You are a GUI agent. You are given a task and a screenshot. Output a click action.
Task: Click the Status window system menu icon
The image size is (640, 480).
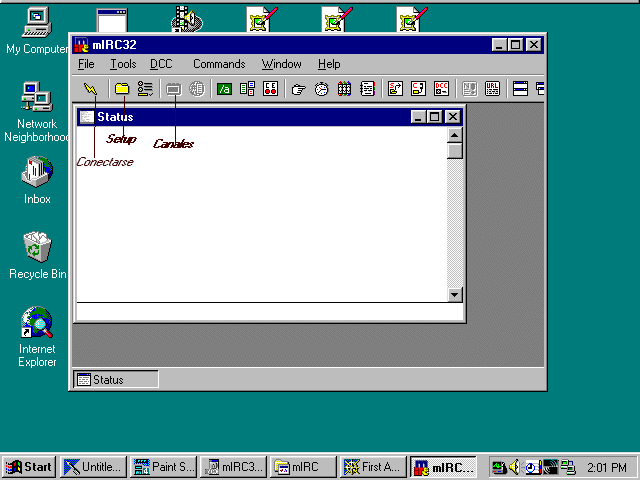coord(86,117)
